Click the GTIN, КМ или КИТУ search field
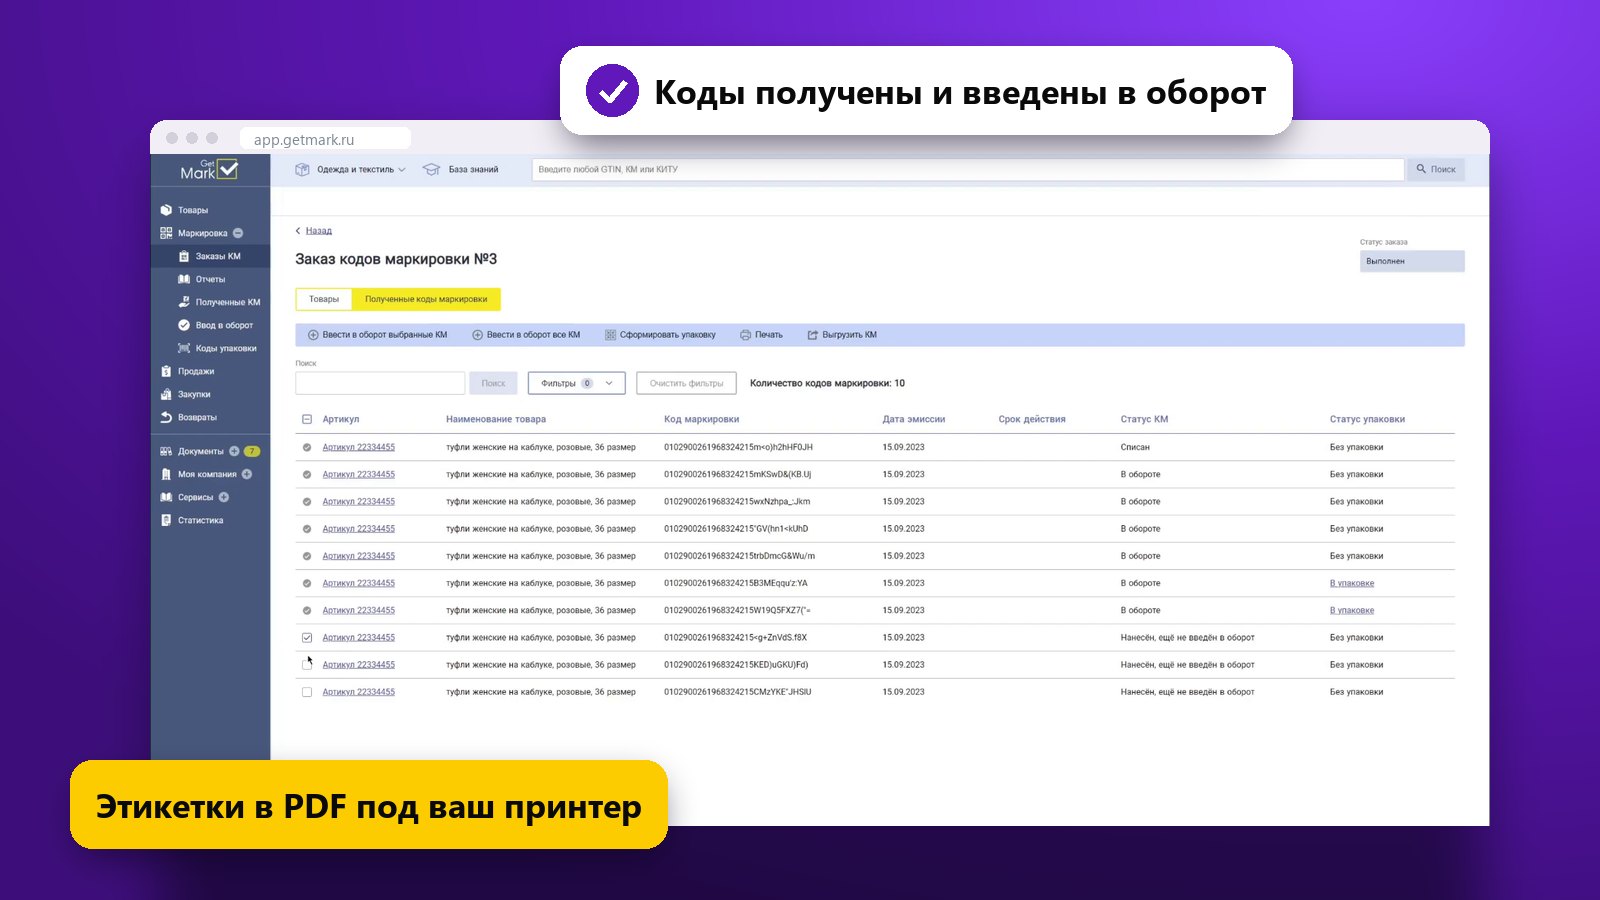Viewport: 1600px width, 900px height. 967,170
